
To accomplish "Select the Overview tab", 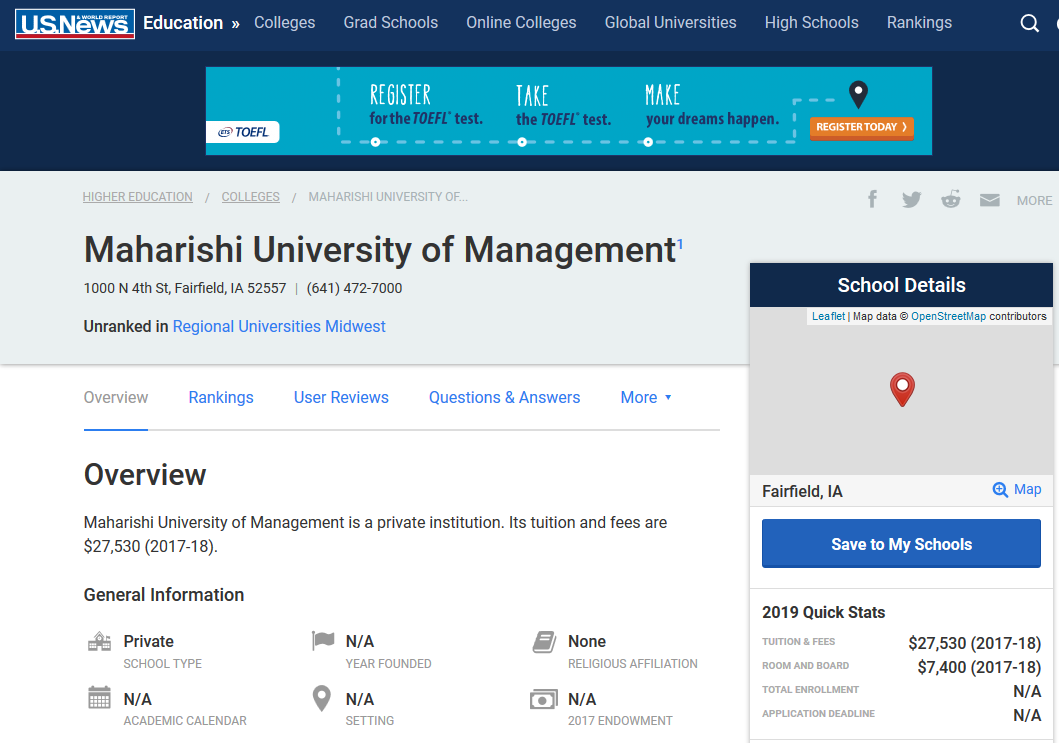I will point(115,398).
